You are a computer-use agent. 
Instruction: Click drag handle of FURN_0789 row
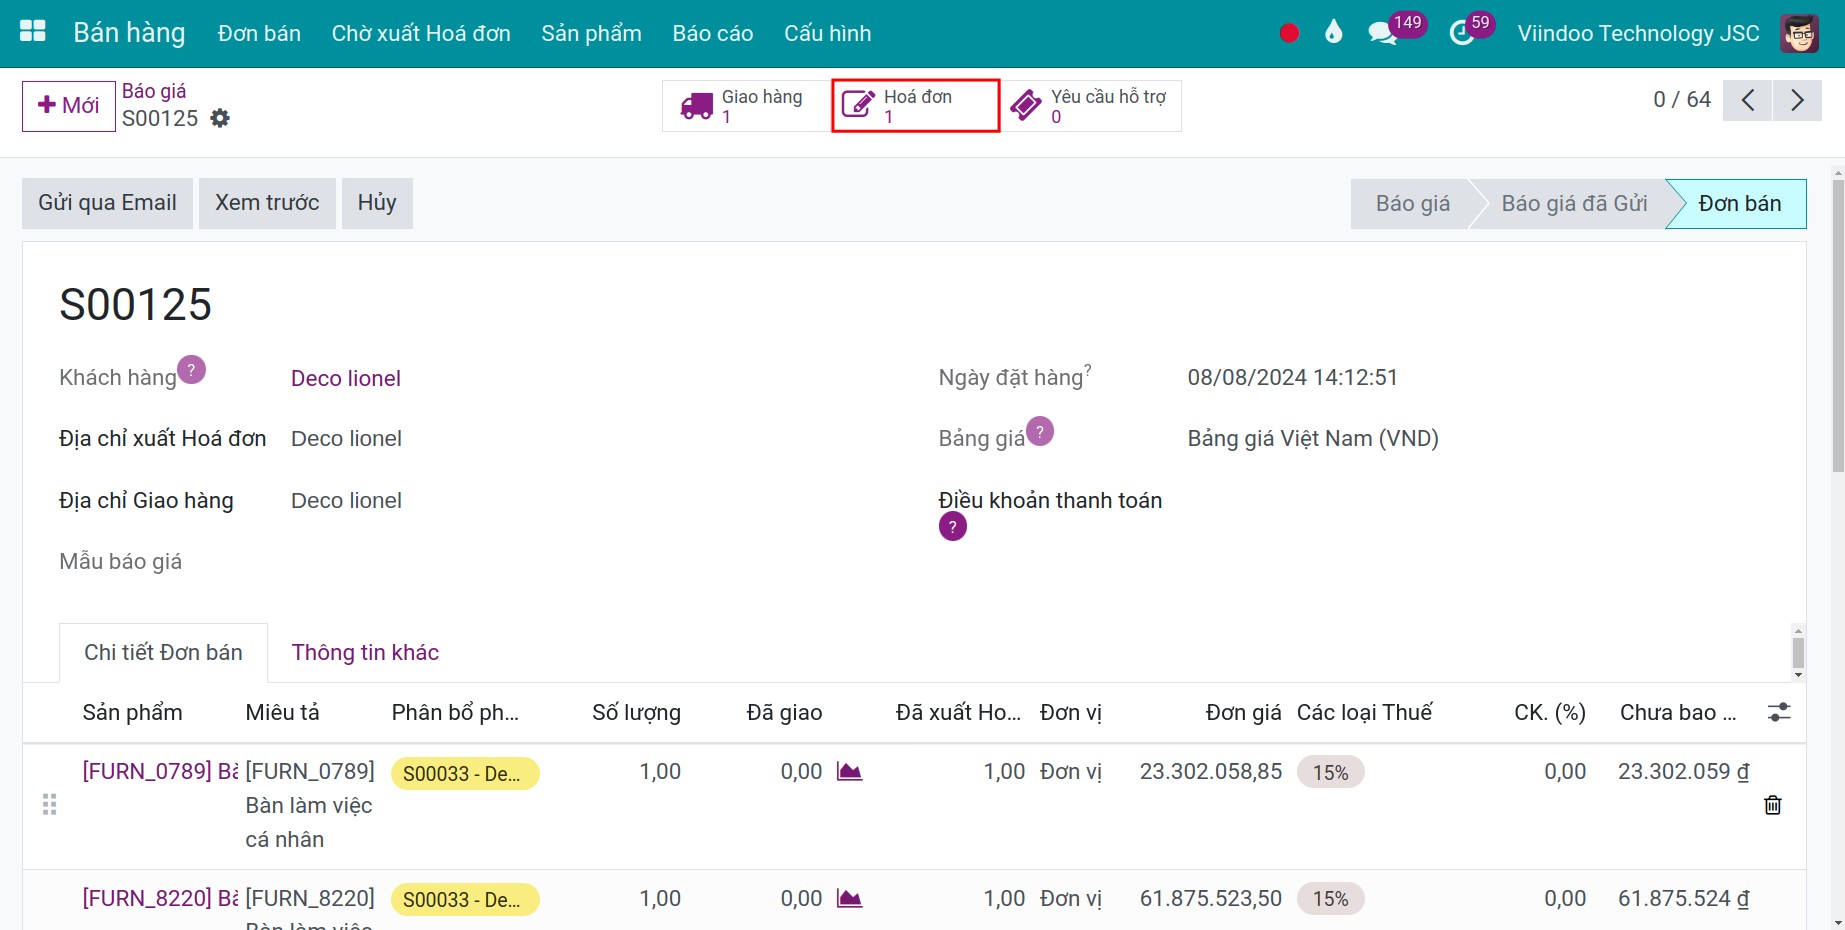[49, 805]
